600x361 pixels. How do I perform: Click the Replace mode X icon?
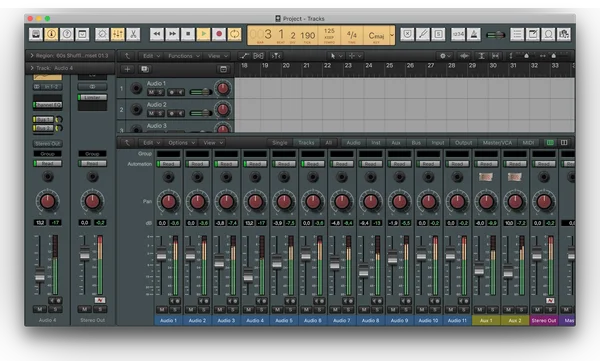click(407, 34)
